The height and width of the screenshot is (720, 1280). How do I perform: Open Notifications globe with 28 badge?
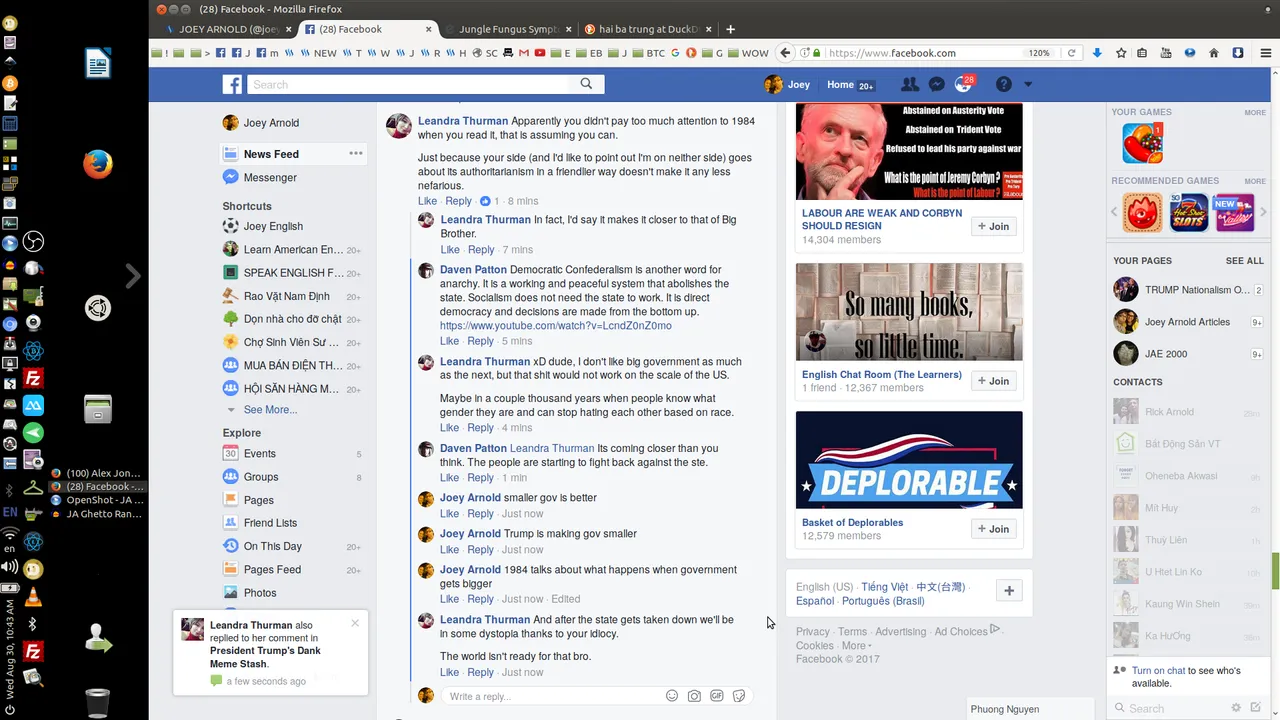click(x=964, y=85)
